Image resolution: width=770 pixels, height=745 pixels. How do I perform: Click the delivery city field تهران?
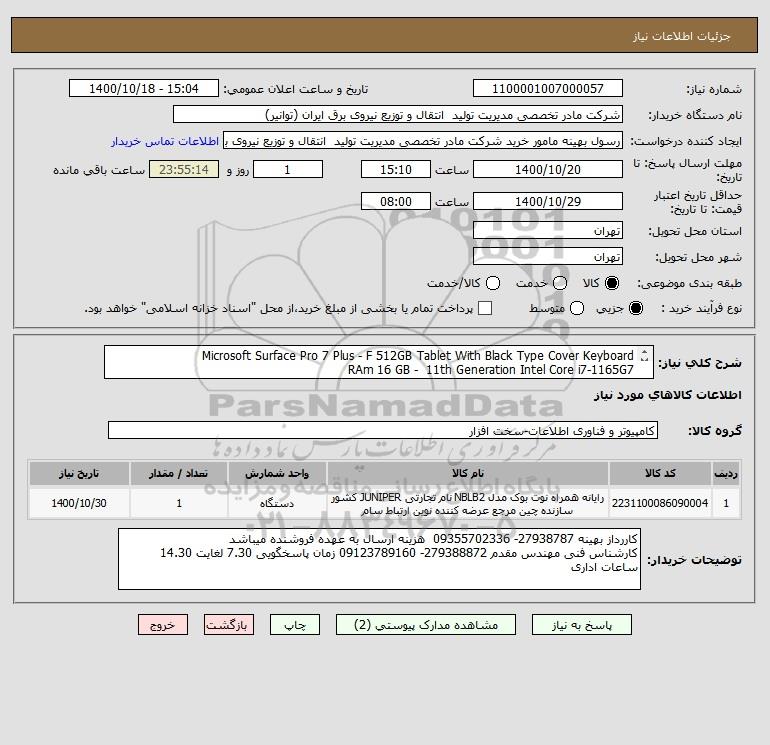[x=548, y=256]
